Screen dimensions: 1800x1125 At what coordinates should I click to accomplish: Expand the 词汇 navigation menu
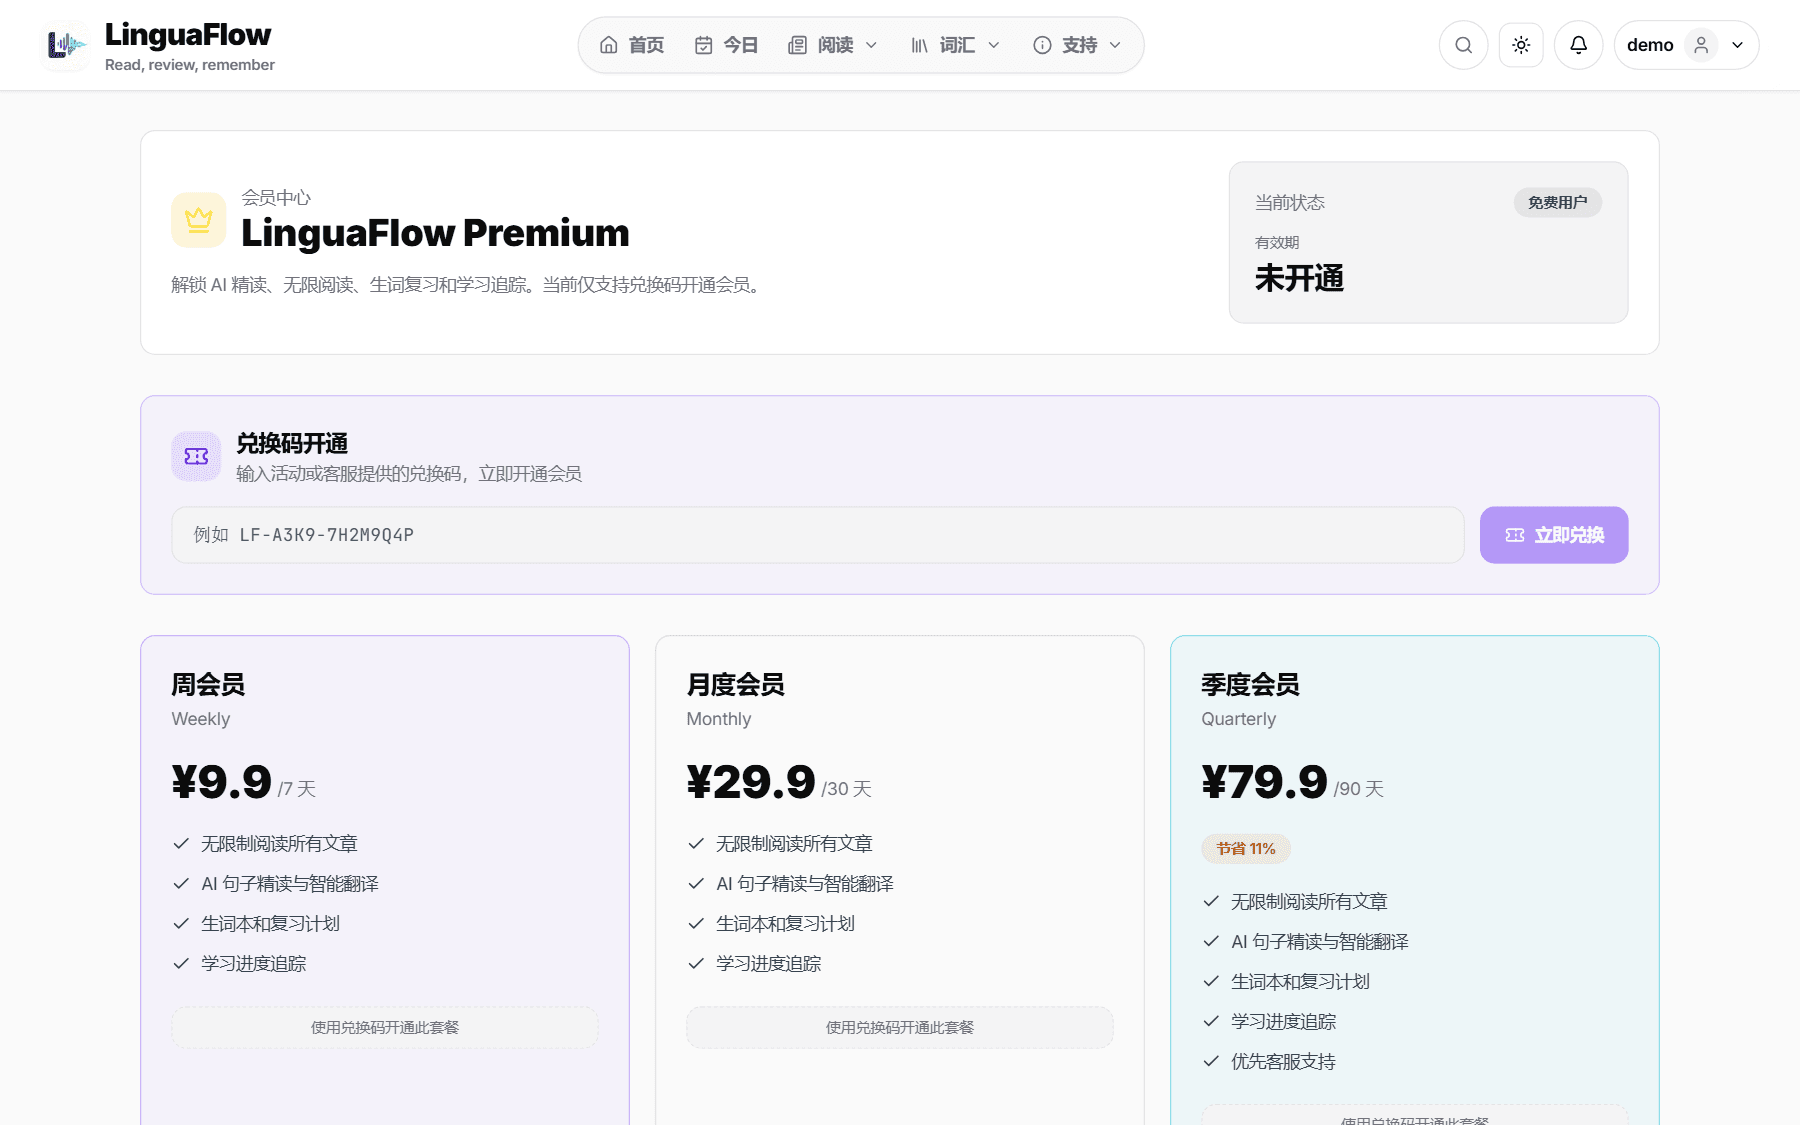[x=955, y=45]
